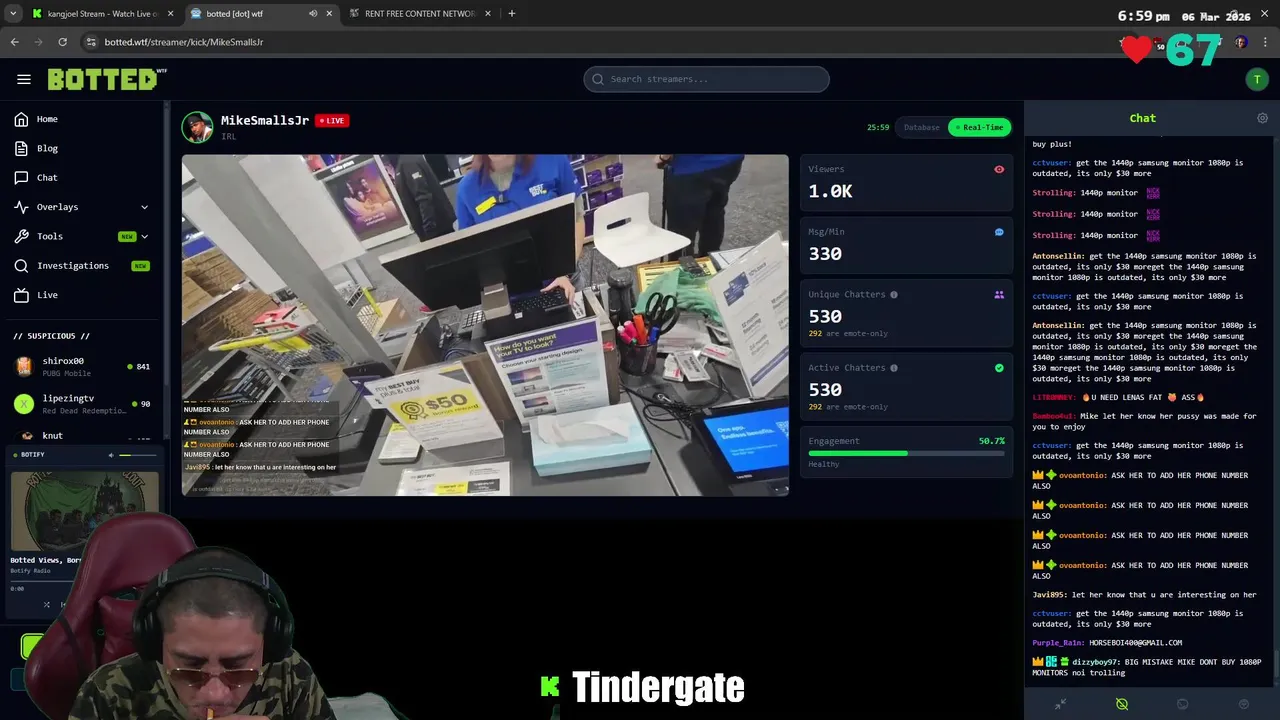The width and height of the screenshot is (1280, 720).
Task: Open site information icon in address bar
Action: click(91, 42)
